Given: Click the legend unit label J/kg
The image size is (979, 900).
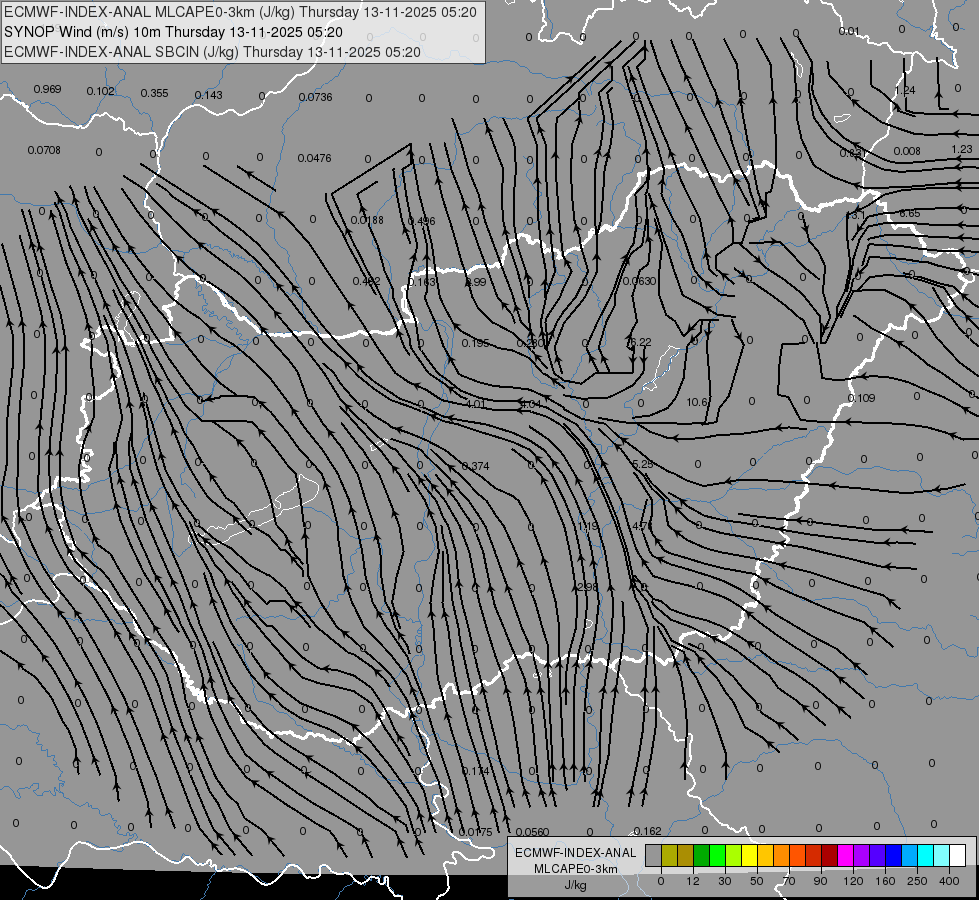Looking at the screenshot, I should [576, 885].
